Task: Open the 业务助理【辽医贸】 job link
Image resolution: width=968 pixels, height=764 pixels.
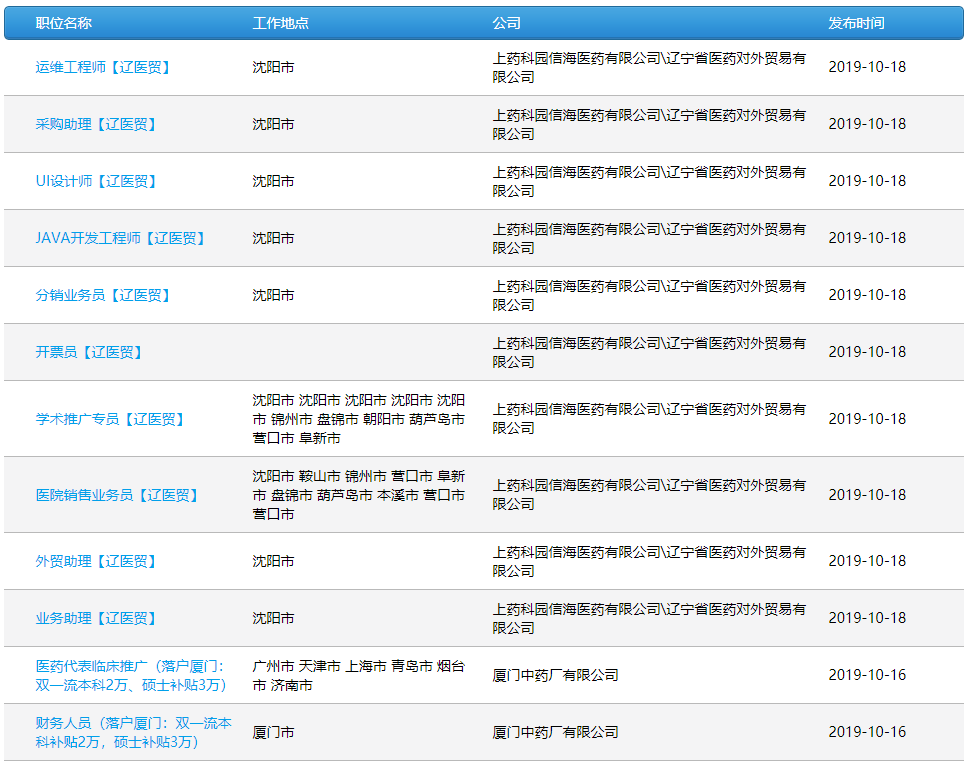Action: [96, 618]
